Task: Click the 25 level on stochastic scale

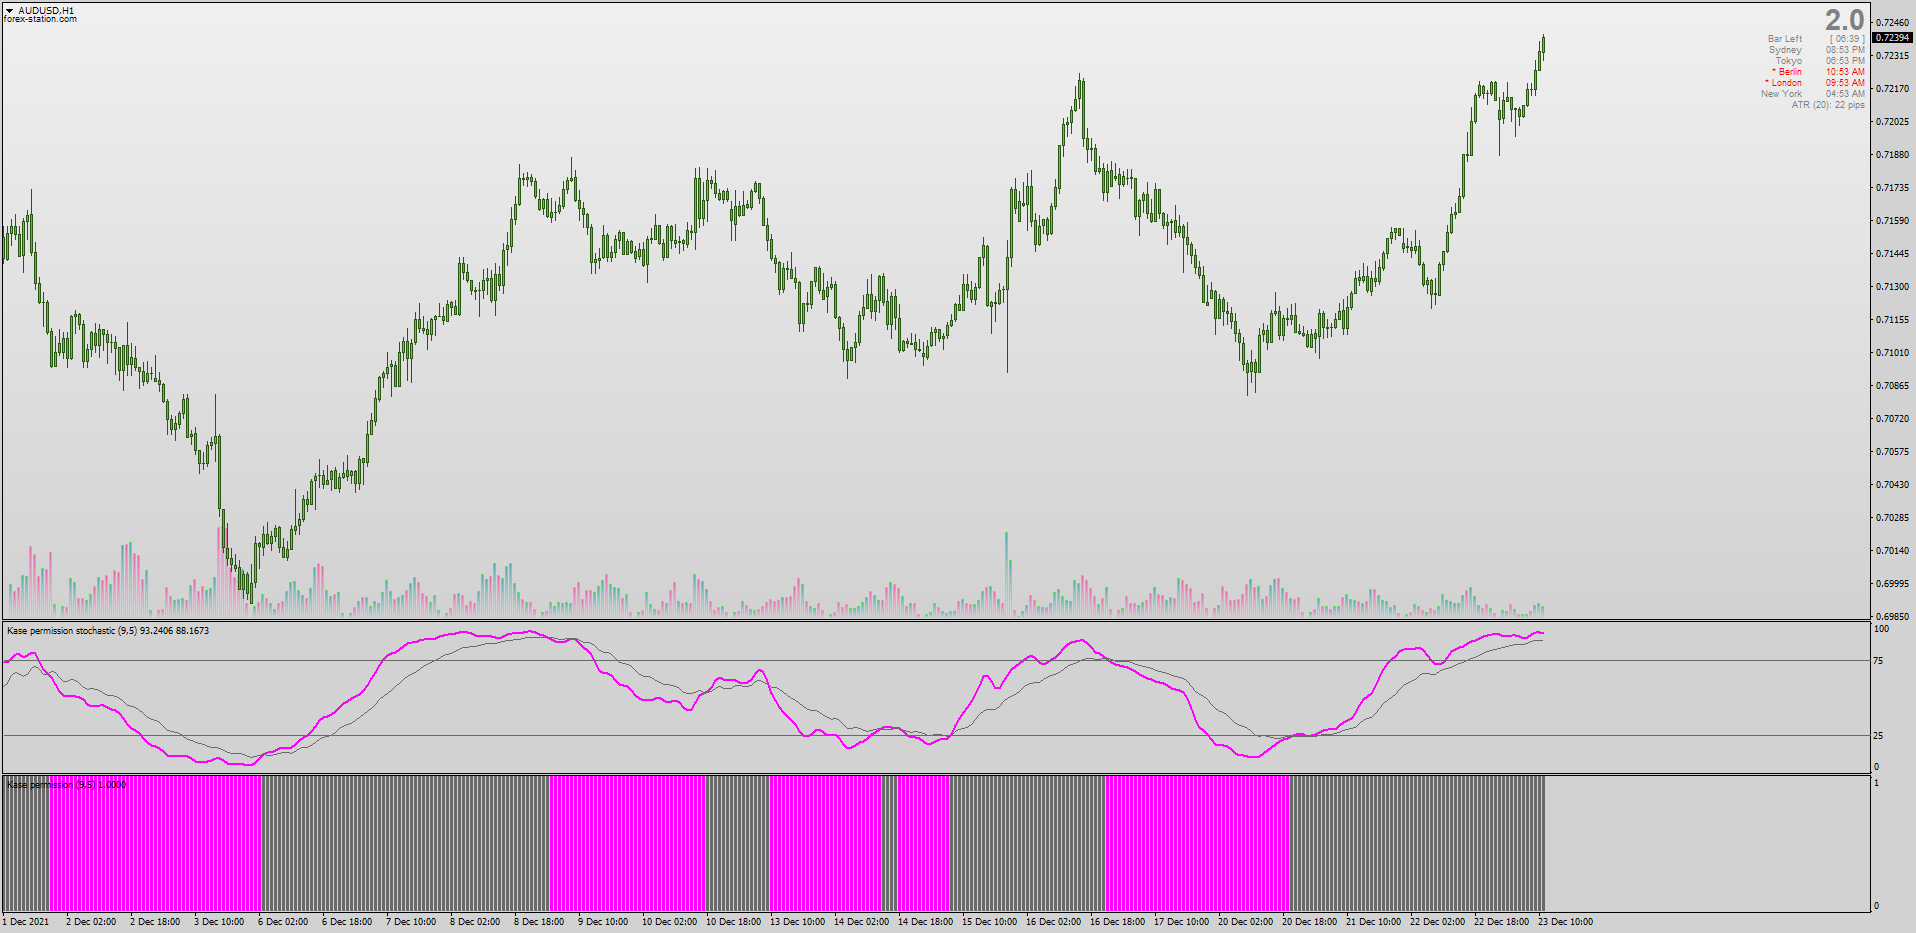Action: (x=1878, y=736)
